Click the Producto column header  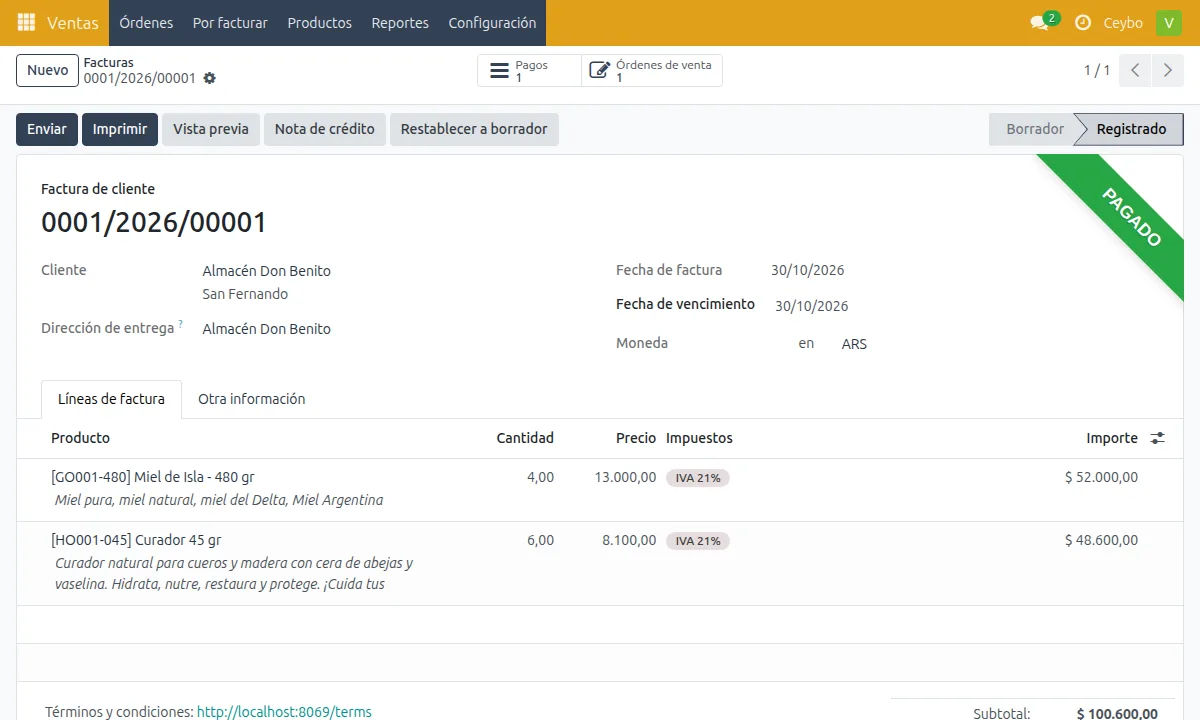coord(81,438)
